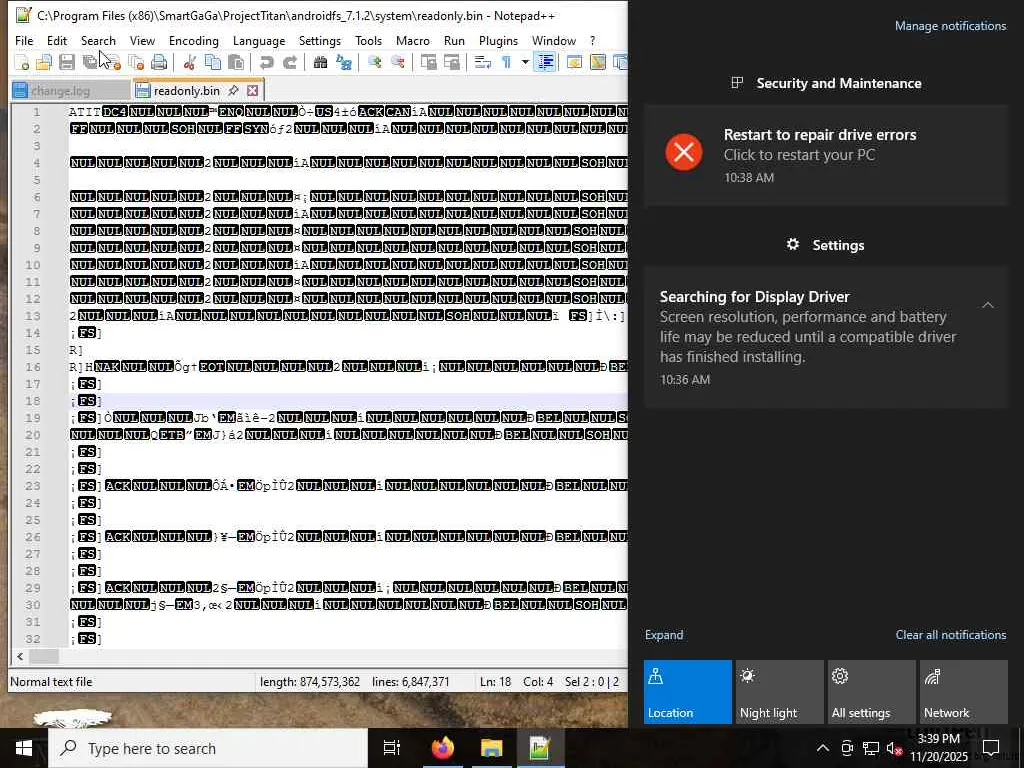Open the Edit menu
Image resolution: width=1024 pixels, height=768 pixels.
click(x=57, y=40)
